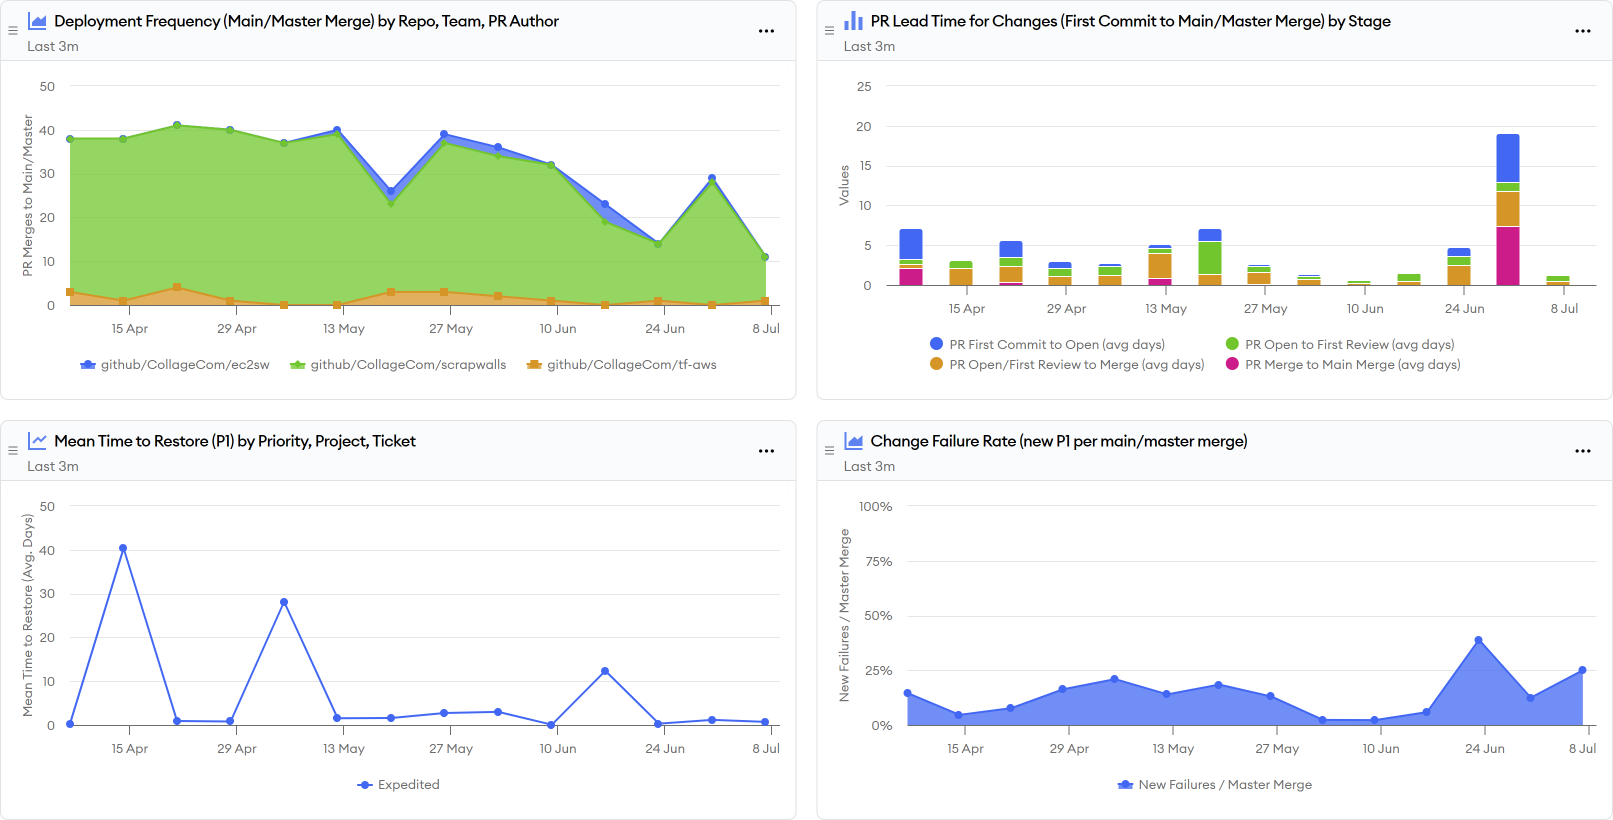Grab the drag handle of Deployment Frequency panel
Viewport: 1613px width, 820px height.
(x=13, y=31)
